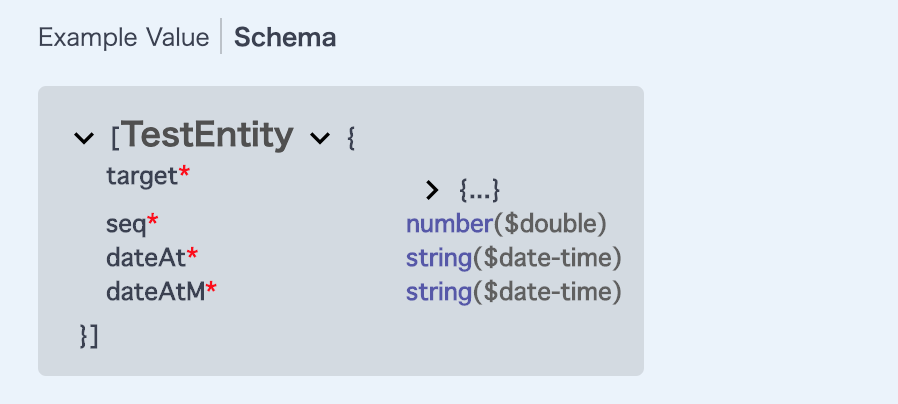Click the string($date-time) type of dateAtM
The width and height of the screenshot is (898, 404).
point(514,292)
